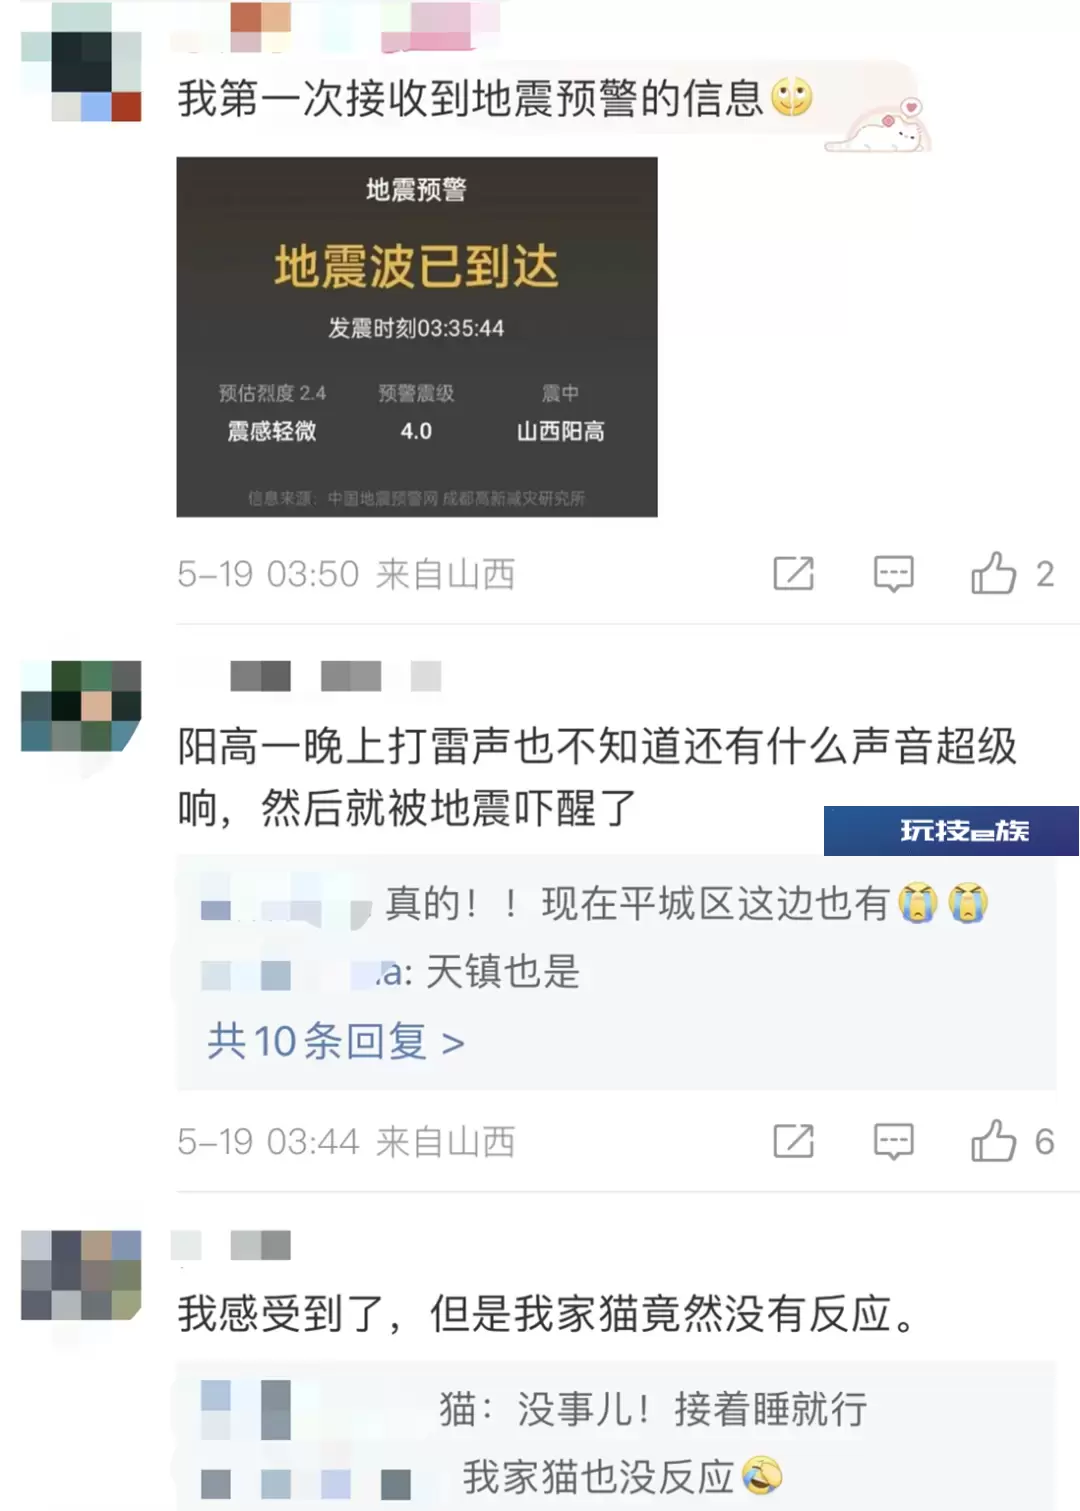Open third commenter's avatar profile

[x=81, y=1275]
